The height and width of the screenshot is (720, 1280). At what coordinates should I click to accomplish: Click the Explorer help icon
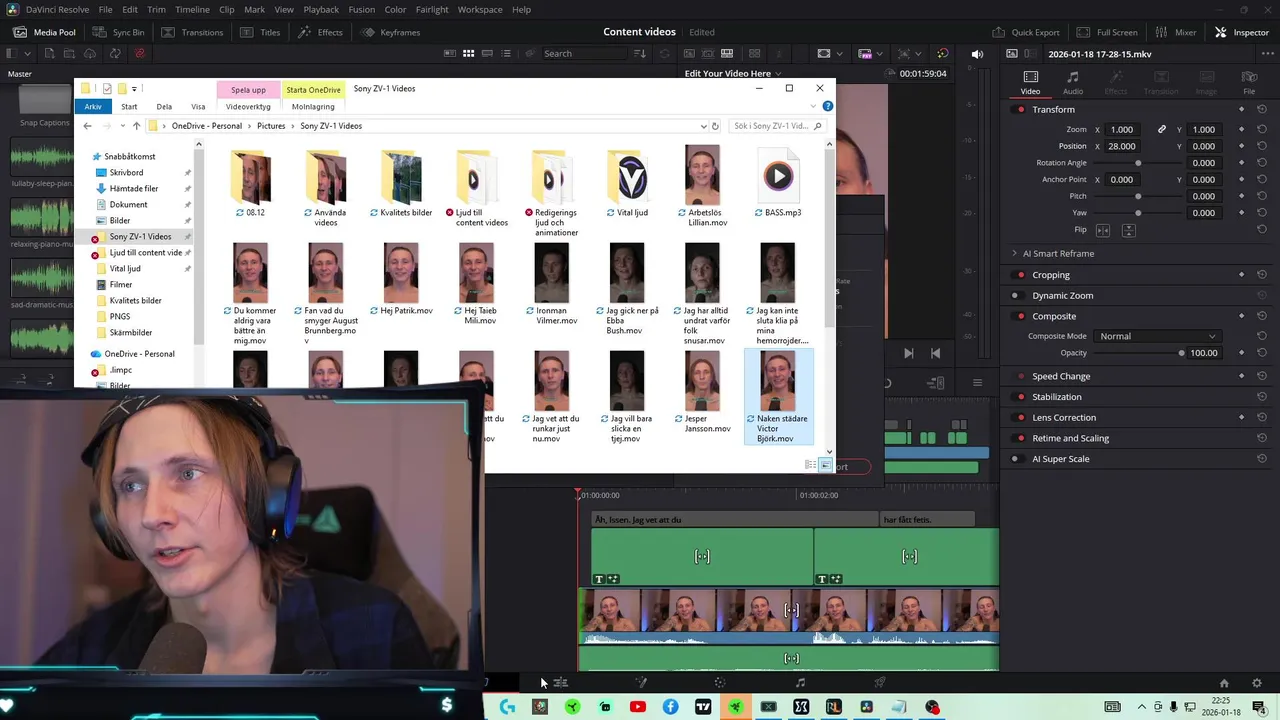pyautogui.click(x=827, y=106)
